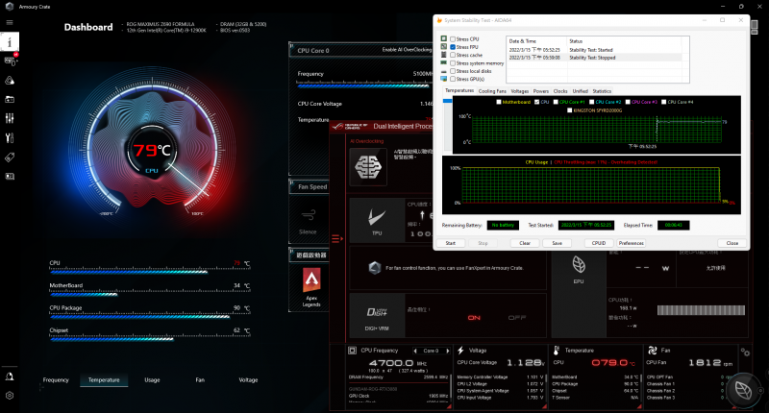Image resolution: width=769 pixels, height=413 pixels.
Task: Check the Stress system memory option
Action: pyautogui.click(x=452, y=63)
